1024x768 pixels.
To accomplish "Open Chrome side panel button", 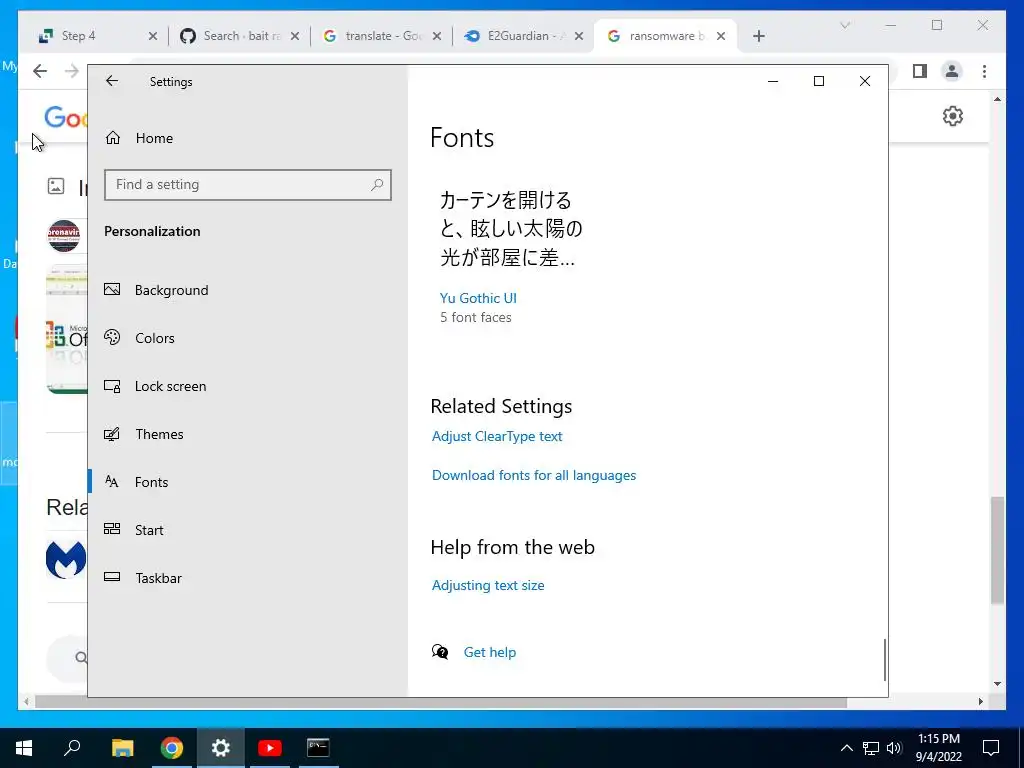I will (x=920, y=71).
